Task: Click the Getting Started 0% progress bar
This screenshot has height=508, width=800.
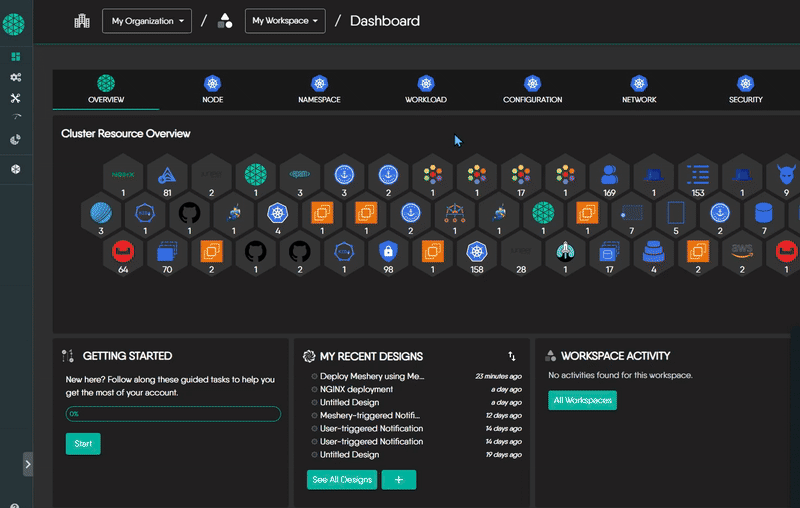Action: tap(172, 413)
